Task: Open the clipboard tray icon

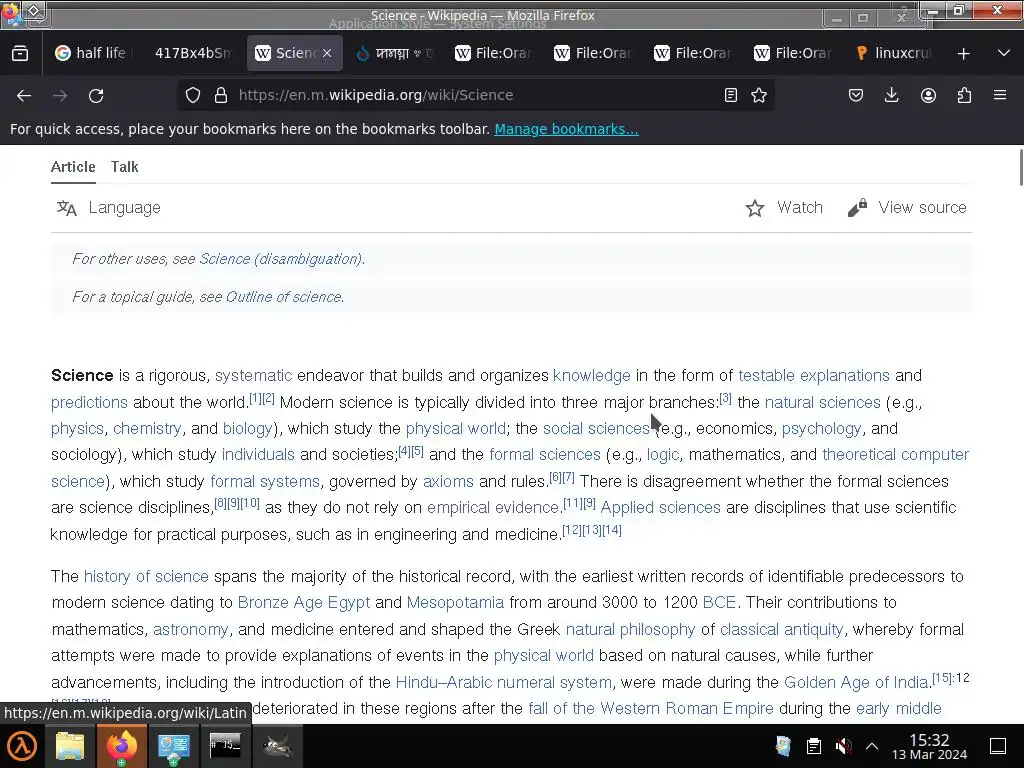Action: 813,746
